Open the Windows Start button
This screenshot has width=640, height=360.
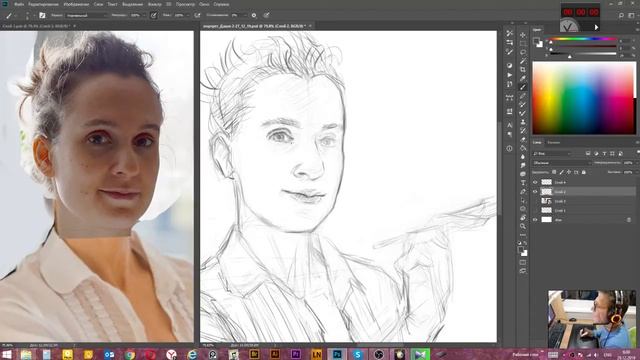(x=7, y=354)
